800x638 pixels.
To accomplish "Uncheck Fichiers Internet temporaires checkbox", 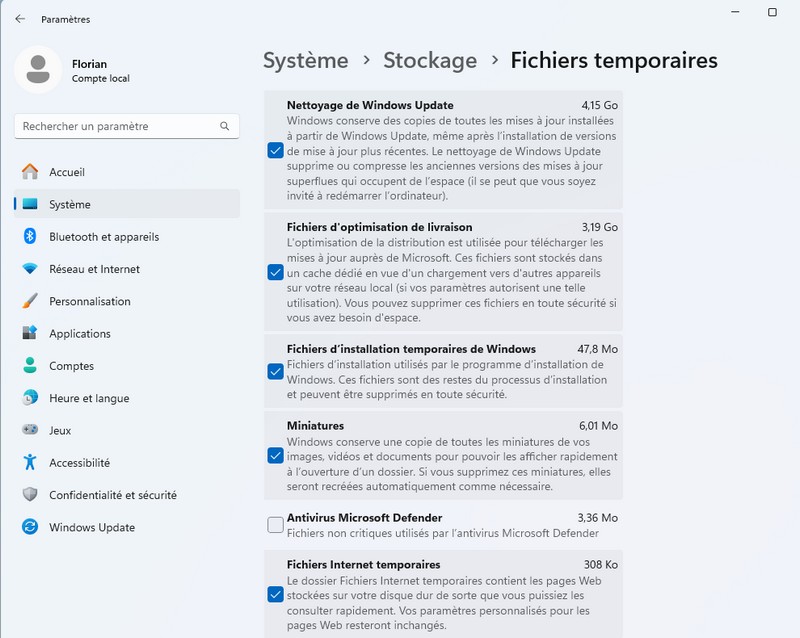I will tap(275, 595).
